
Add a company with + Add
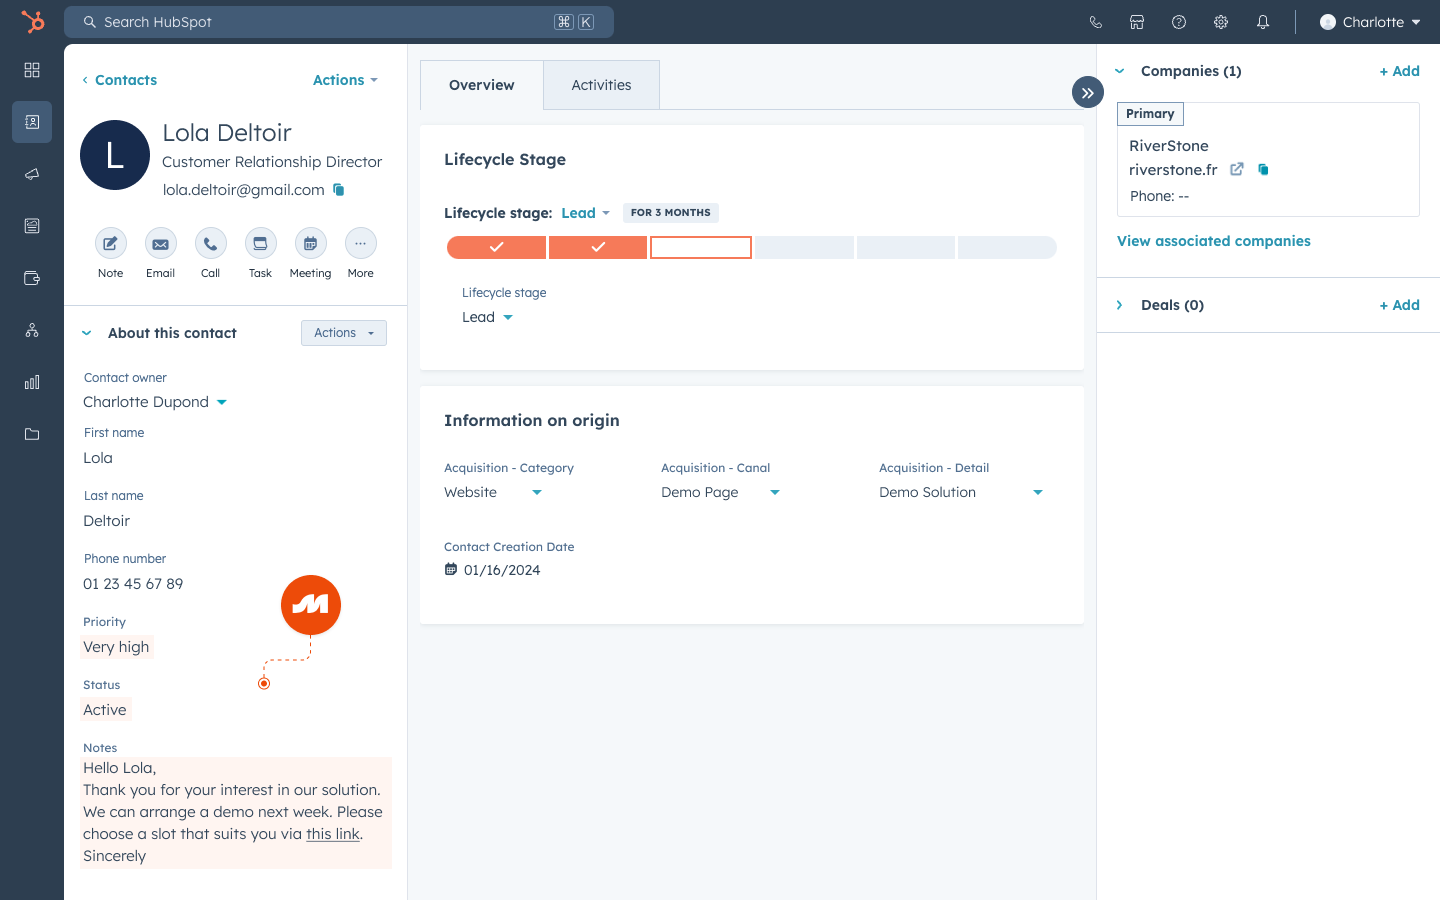[x=1400, y=71]
